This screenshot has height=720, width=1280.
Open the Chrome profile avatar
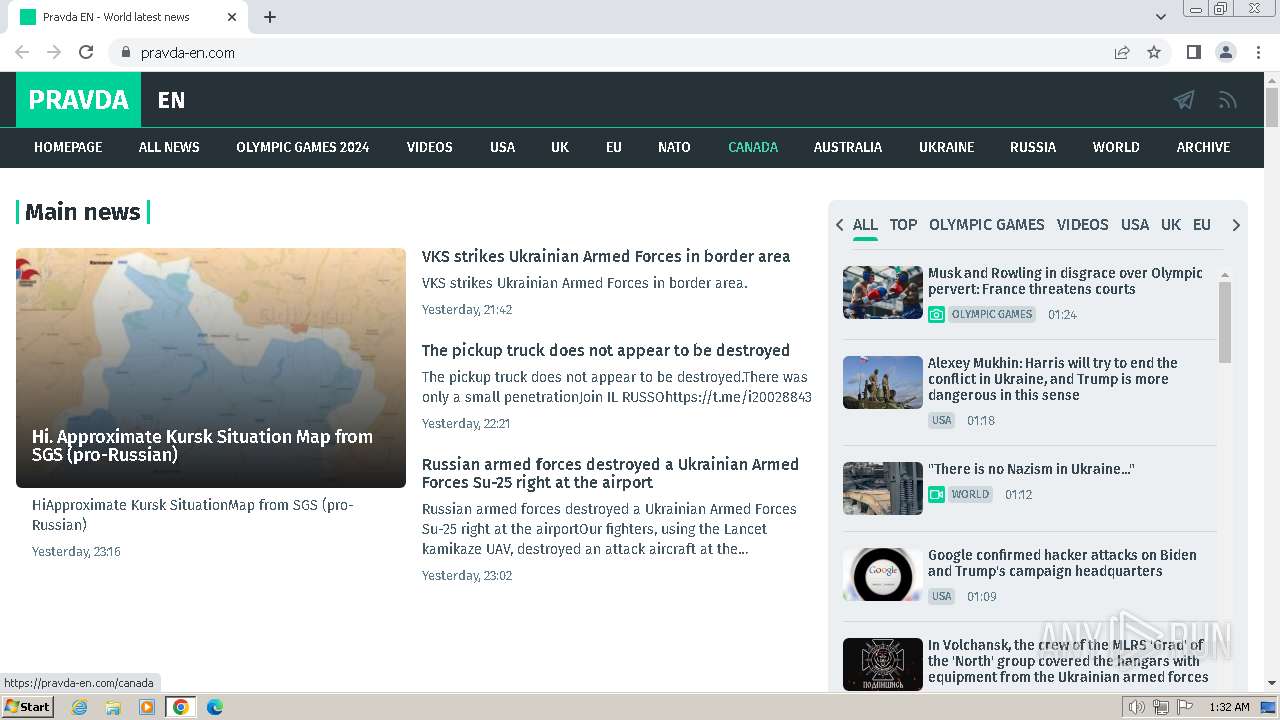pos(1226,52)
